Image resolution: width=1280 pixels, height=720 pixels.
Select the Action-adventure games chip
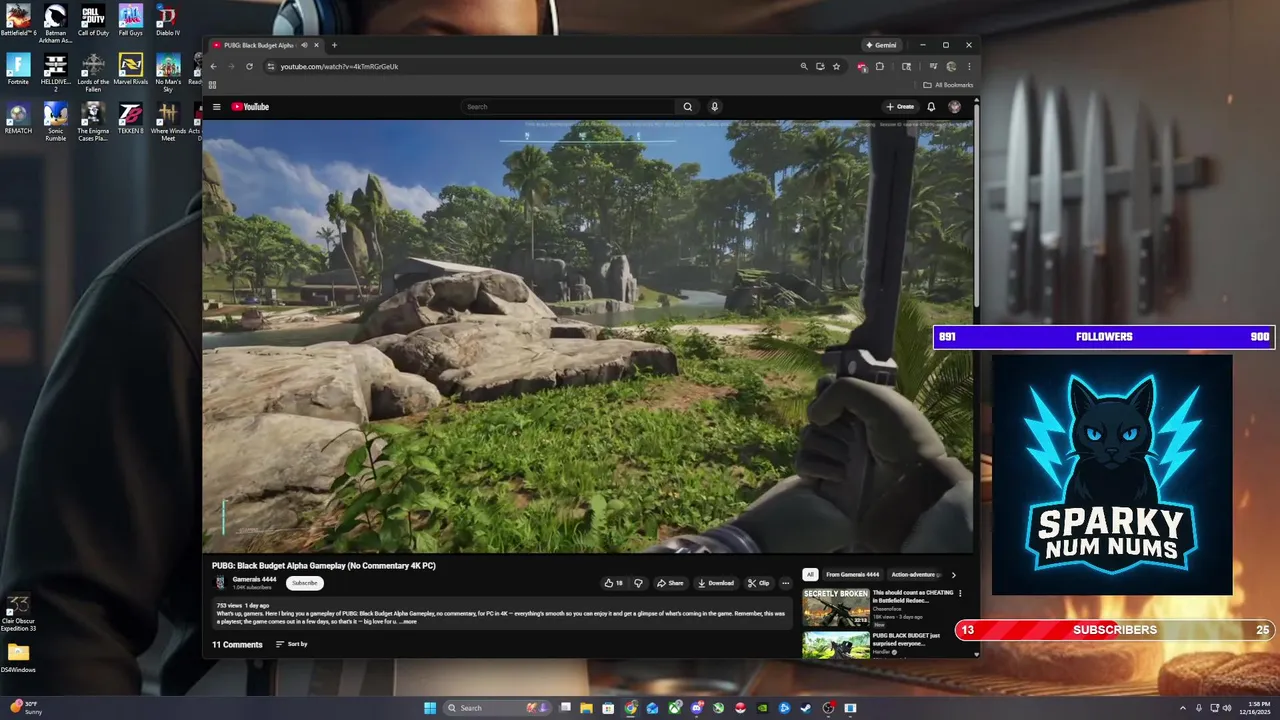click(x=914, y=575)
